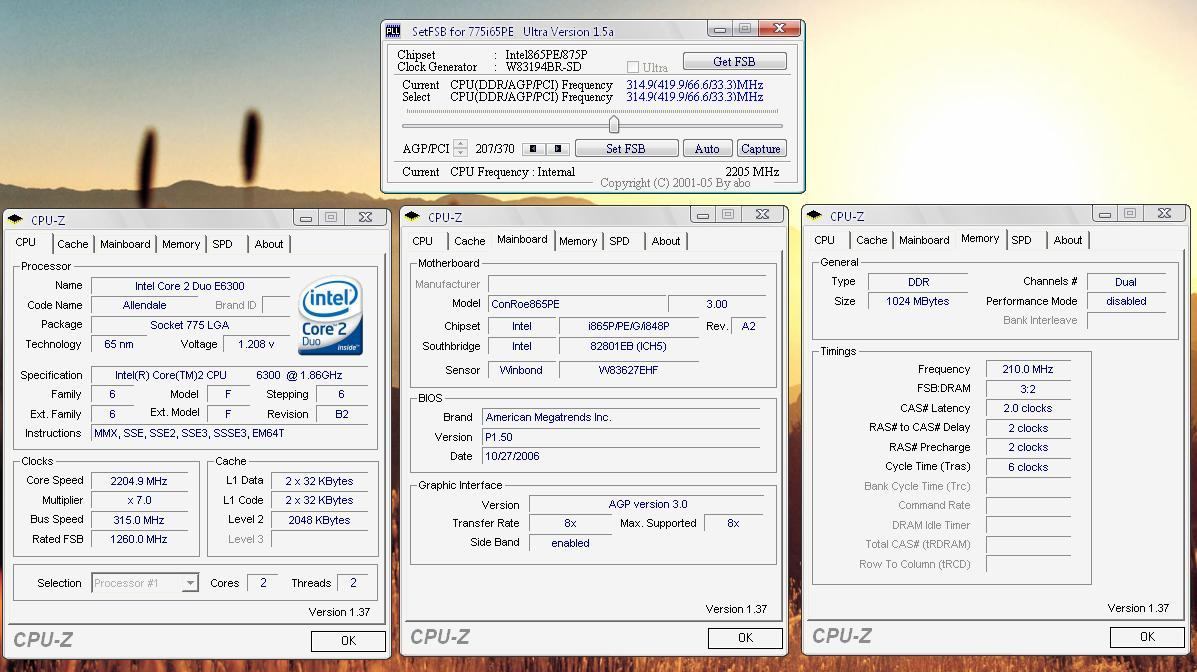The image size is (1197, 672).
Task: Click the Cycle Time (Tras) value '6 clocks'
Action: point(1028,467)
